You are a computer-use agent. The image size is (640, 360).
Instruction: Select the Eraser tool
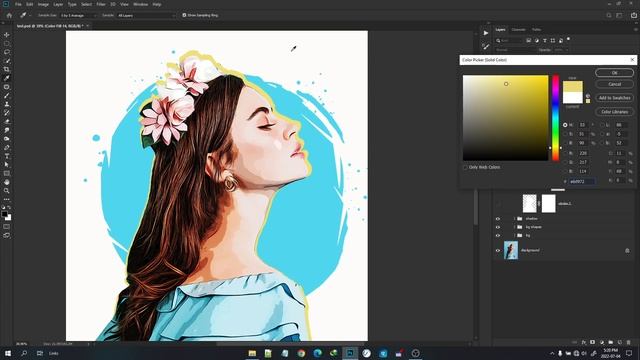point(7,121)
